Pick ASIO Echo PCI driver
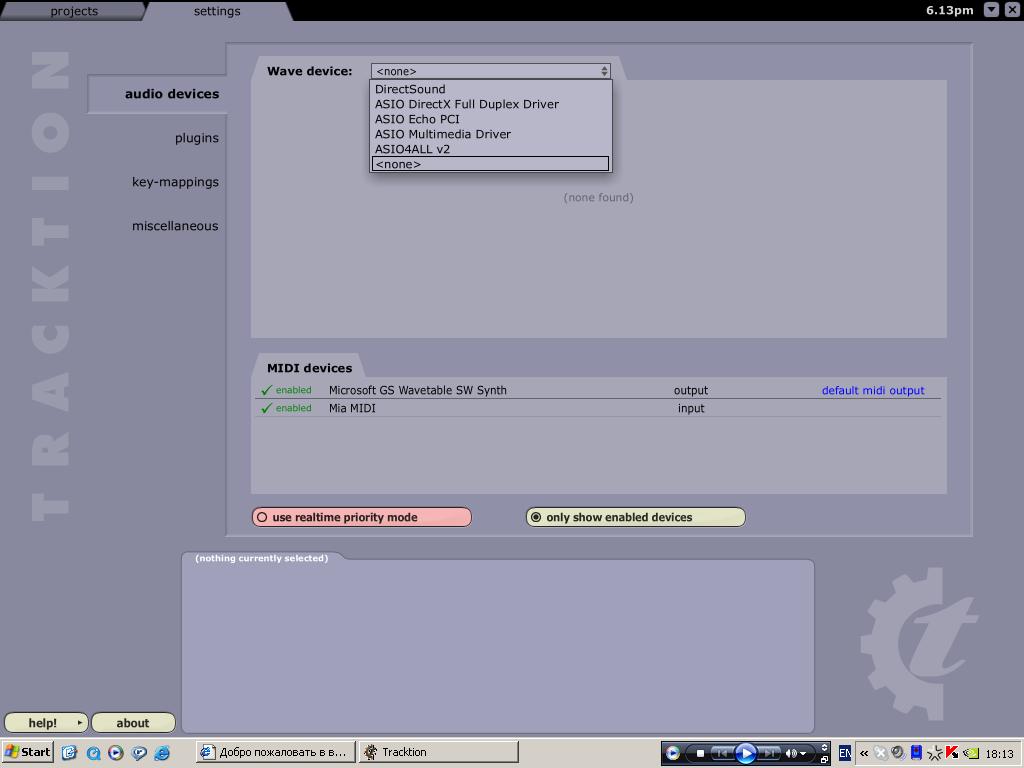 pos(490,119)
